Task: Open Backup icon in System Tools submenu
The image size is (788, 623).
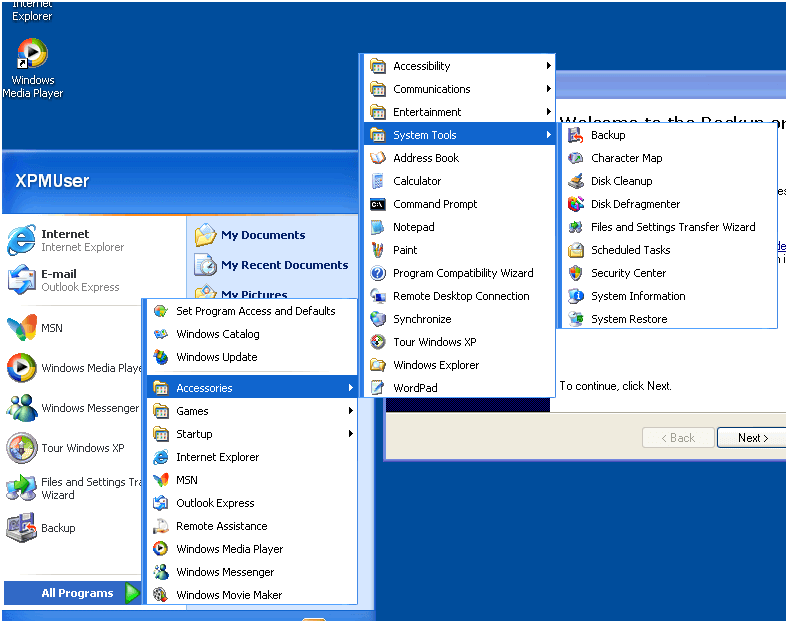Action: (575, 135)
